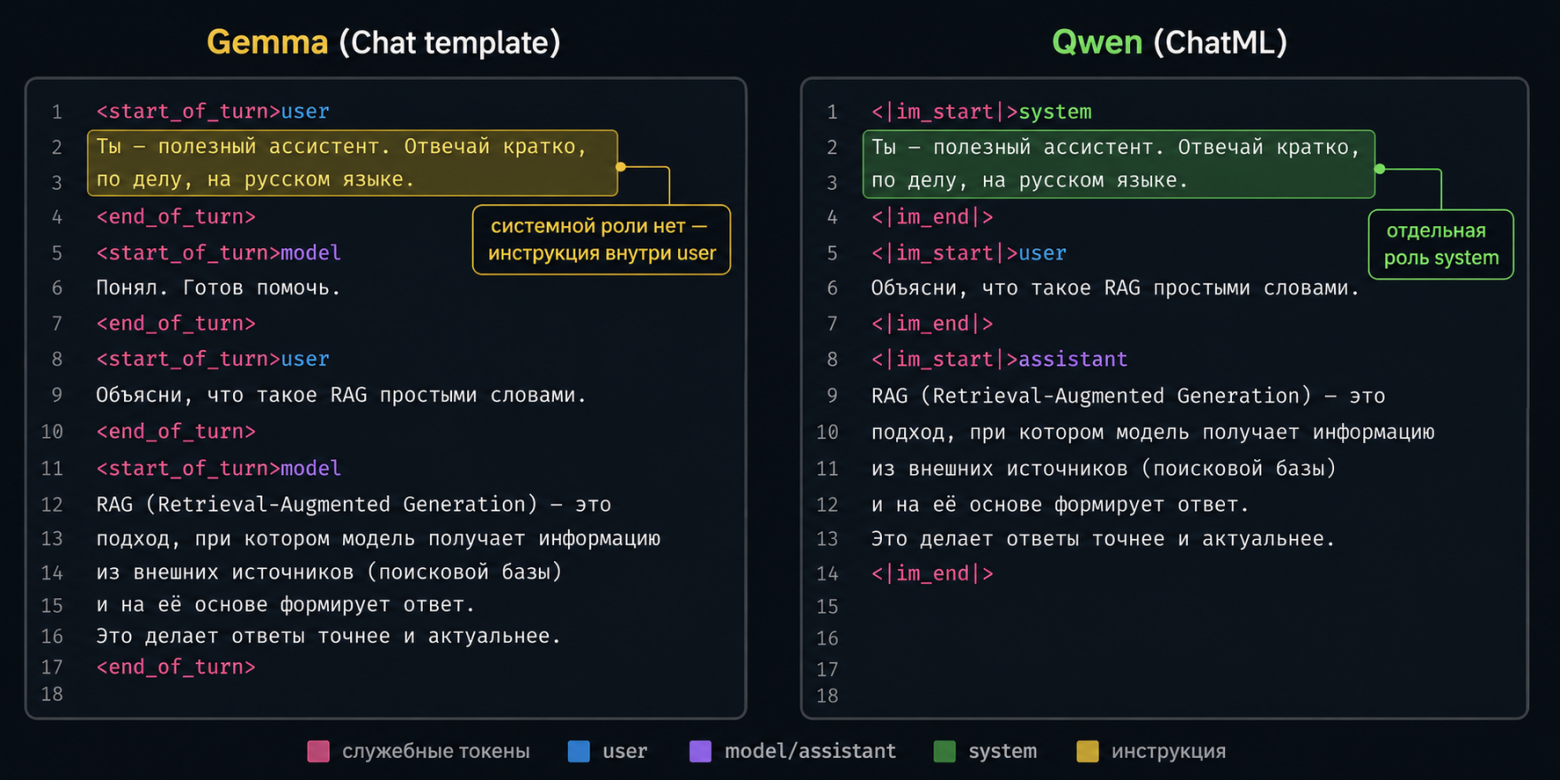Image resolution: width=1560 pixels, height=780 pixels.
Task: Select the Qwen (ChatML) heading
Action: click(1169, 43)
